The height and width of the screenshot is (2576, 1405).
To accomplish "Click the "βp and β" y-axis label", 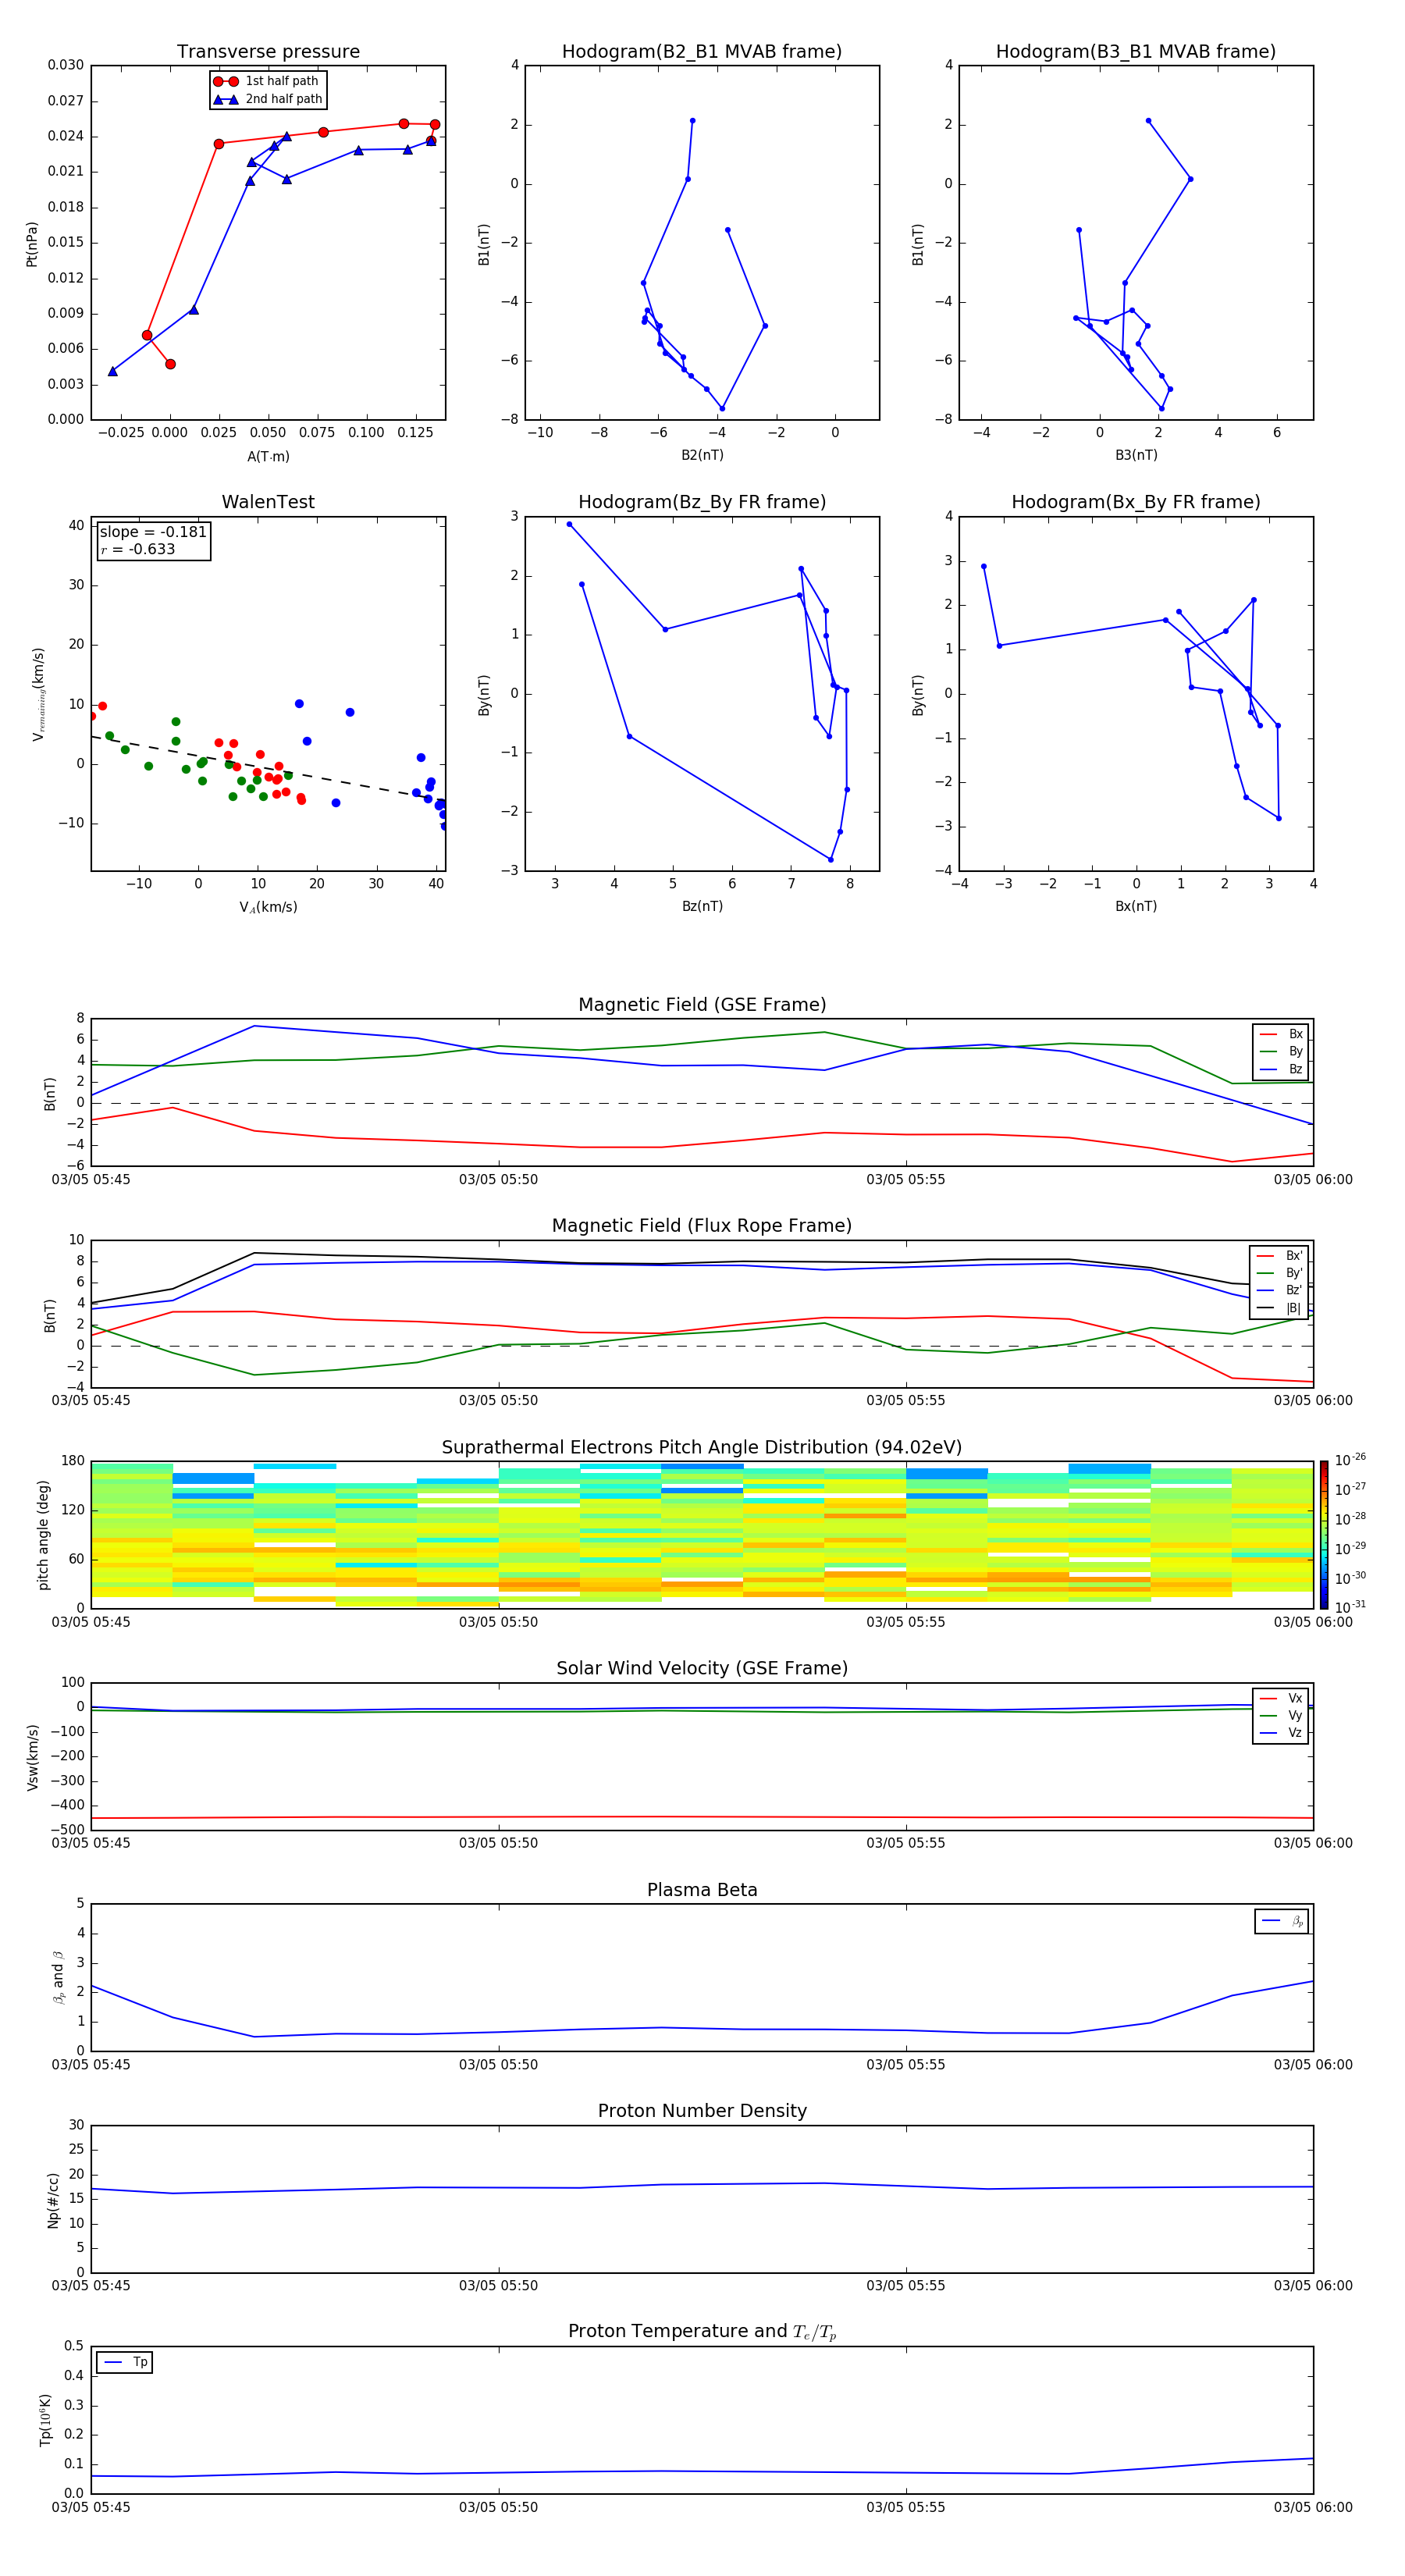I will point(58,1977).
